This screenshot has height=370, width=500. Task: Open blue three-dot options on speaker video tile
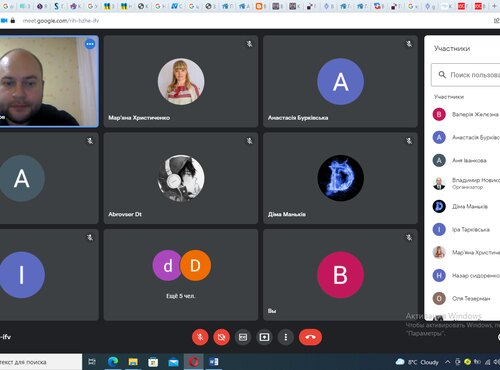pyautogui.click(x=90, y=44)
